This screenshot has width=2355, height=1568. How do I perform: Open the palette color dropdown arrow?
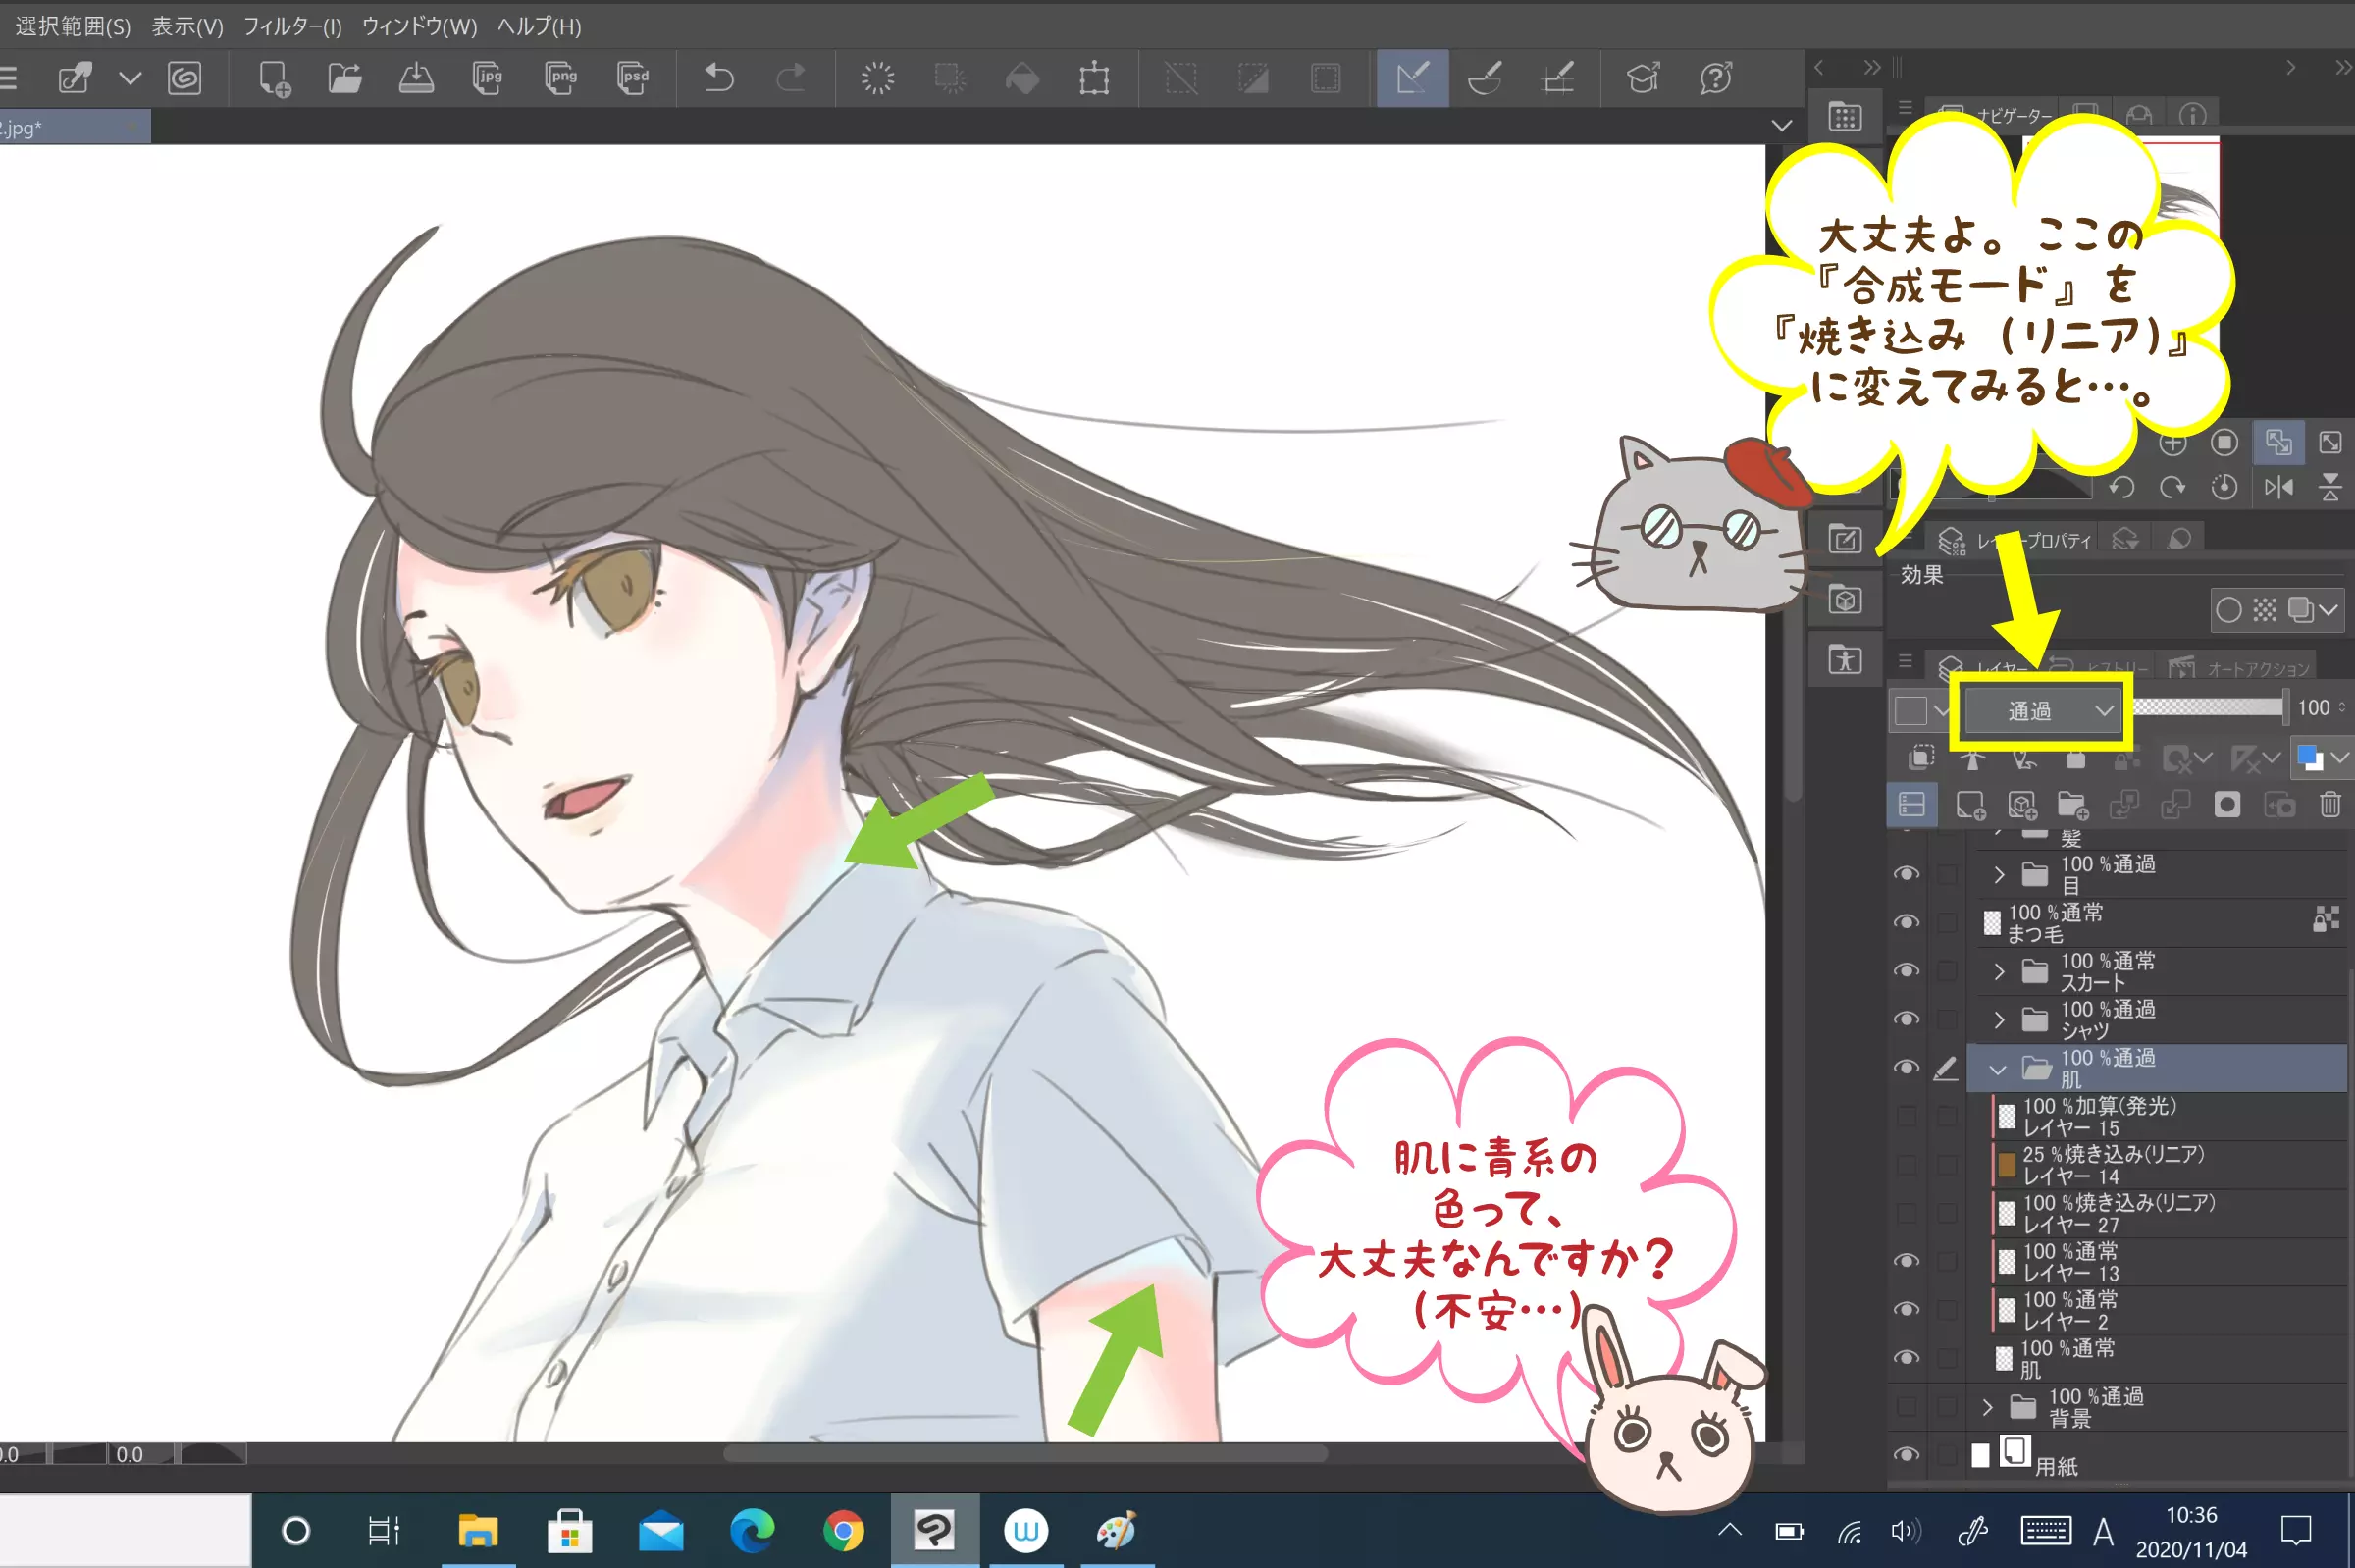(1941, 711)
